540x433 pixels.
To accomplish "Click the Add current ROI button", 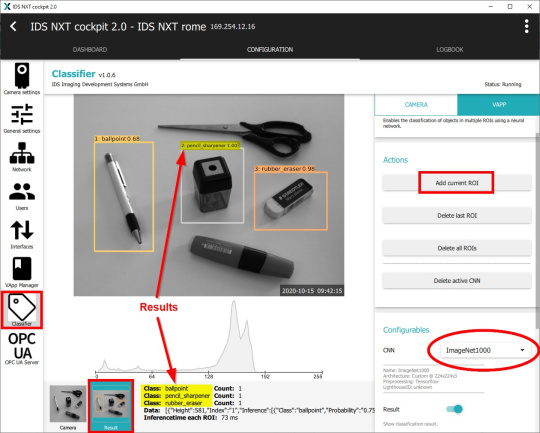I will pos(457,183).
